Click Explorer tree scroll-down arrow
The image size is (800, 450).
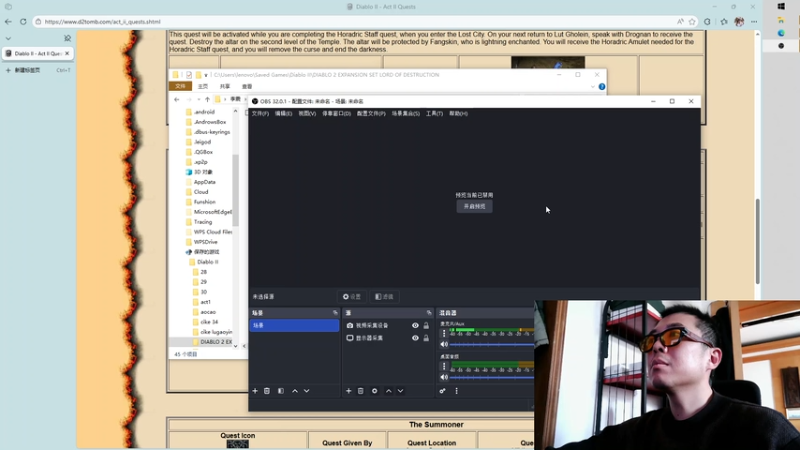pos(235,346)
